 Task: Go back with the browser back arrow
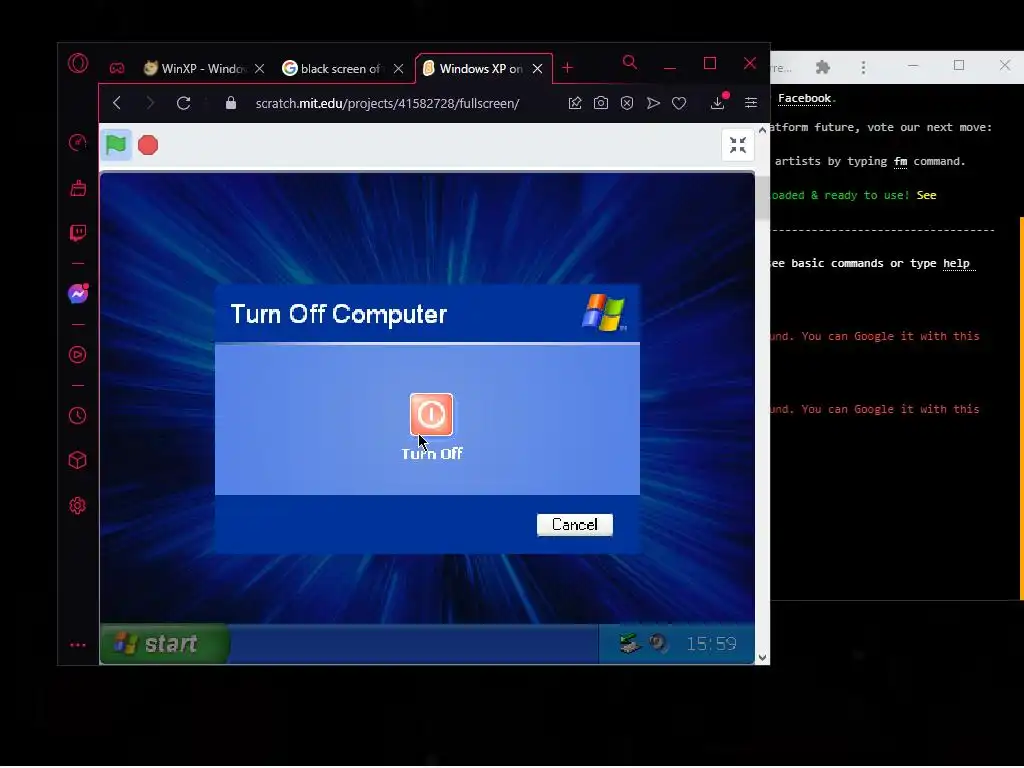(x=117, y=103)
